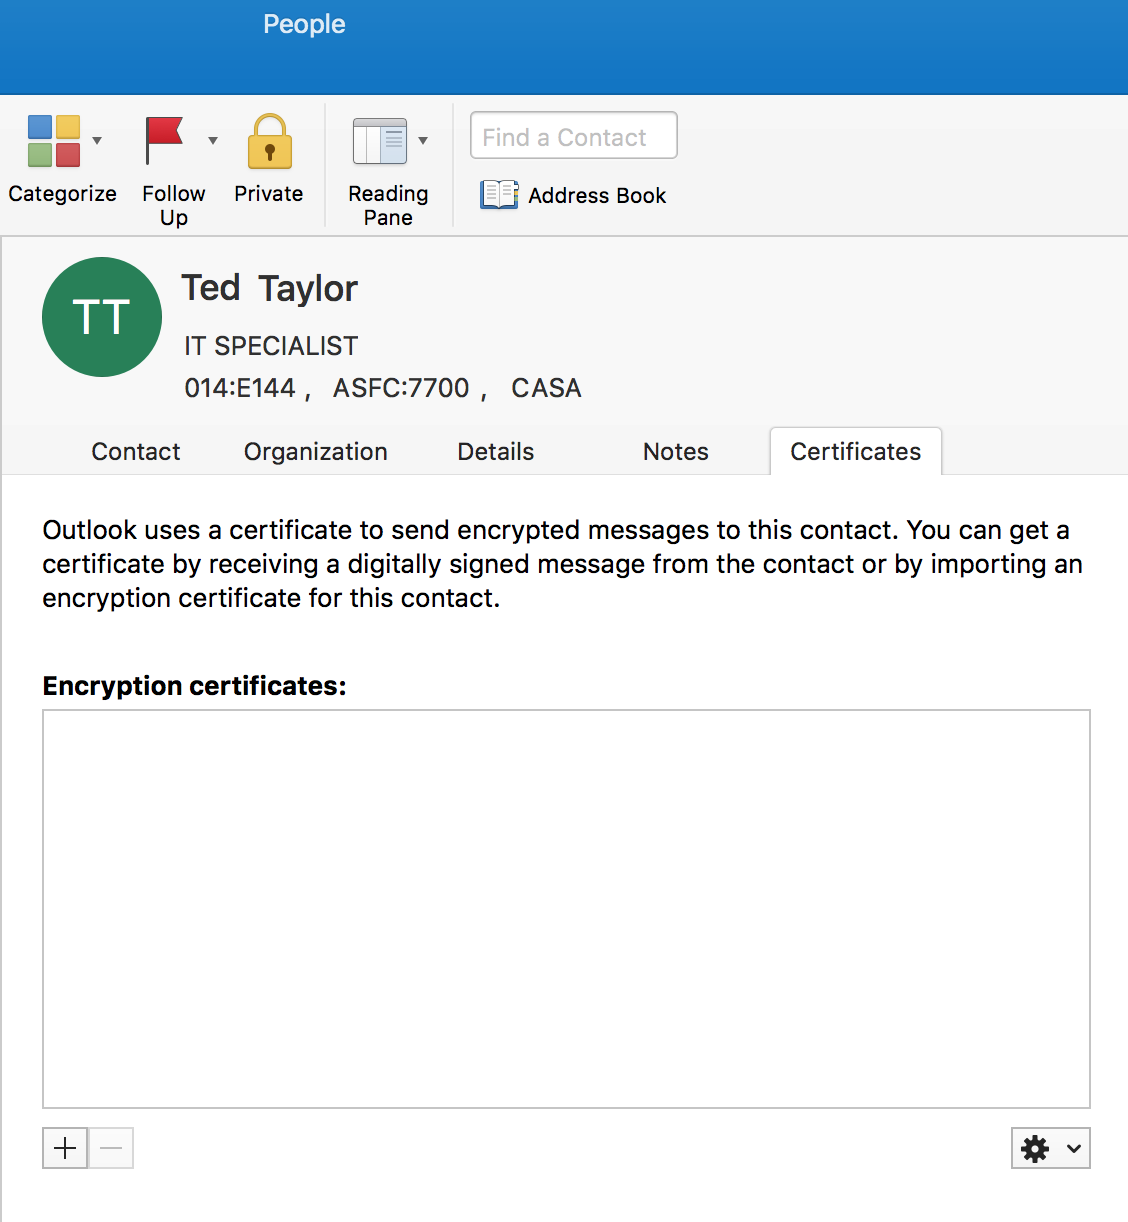Viewport: 1128px width, 1222px height.
Task: Select the Certificates tab
Action: pos(856,452)
